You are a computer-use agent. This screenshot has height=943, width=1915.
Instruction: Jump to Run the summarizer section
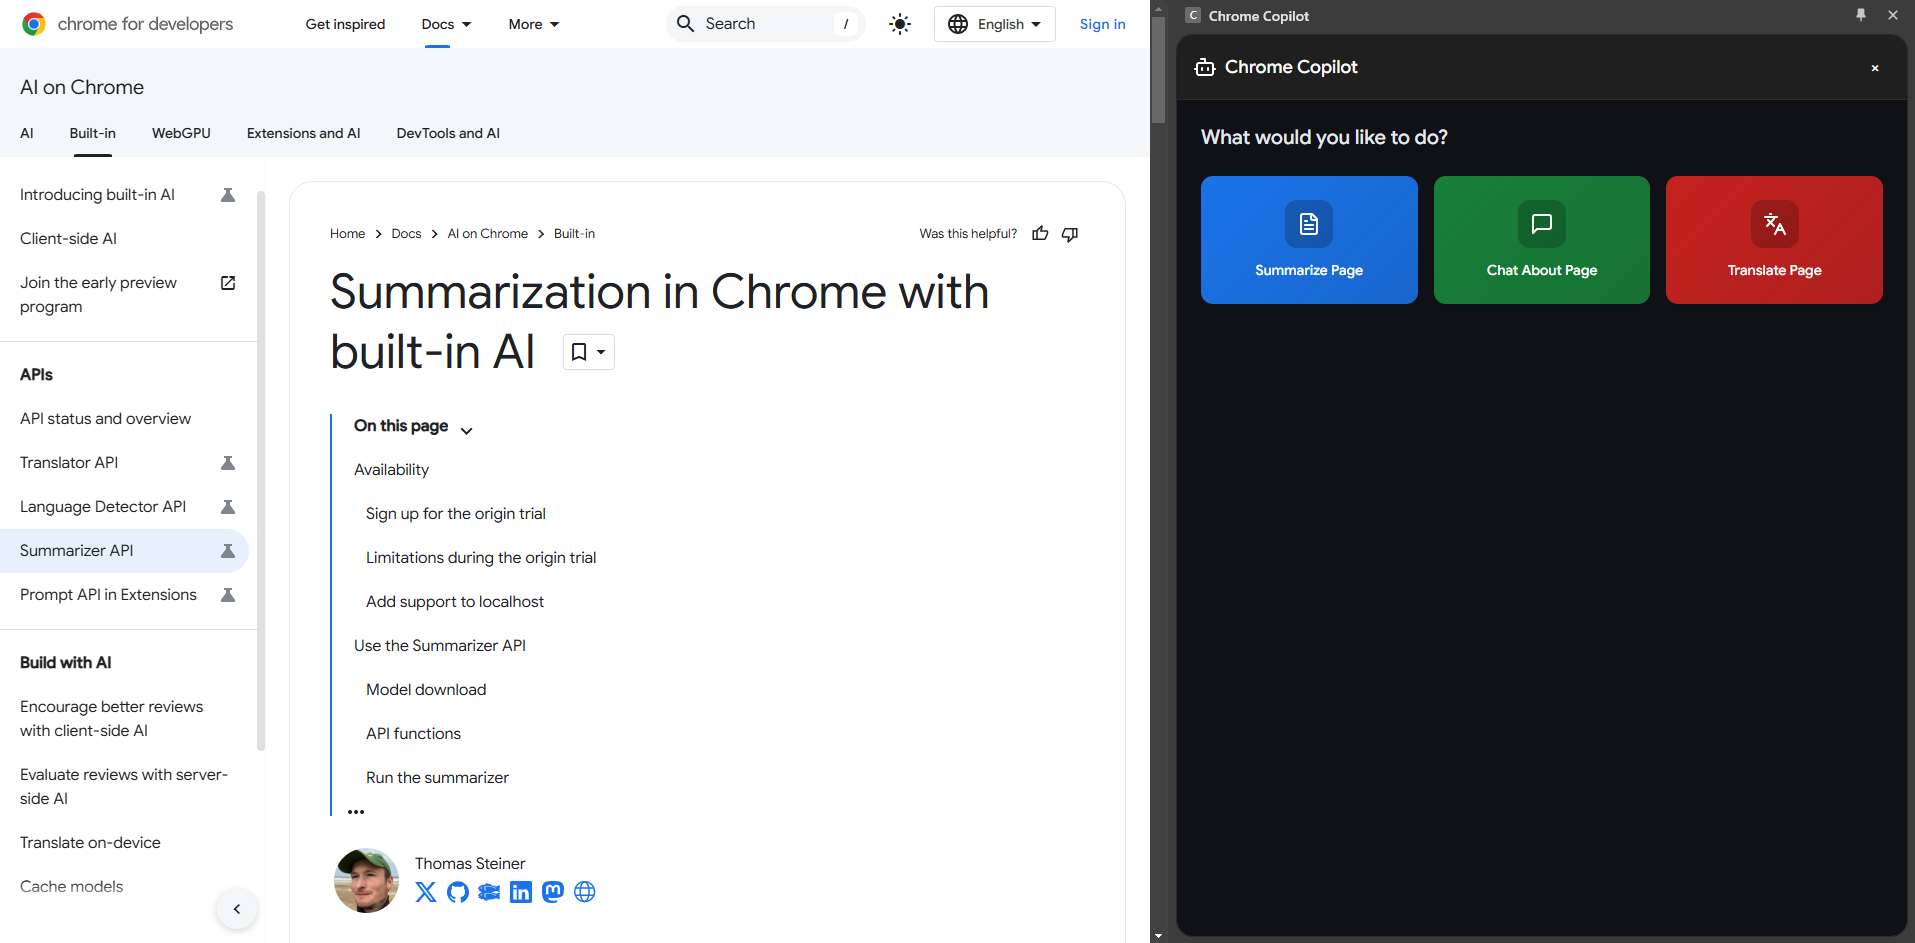pyautogui.click(x=437, y=778)
